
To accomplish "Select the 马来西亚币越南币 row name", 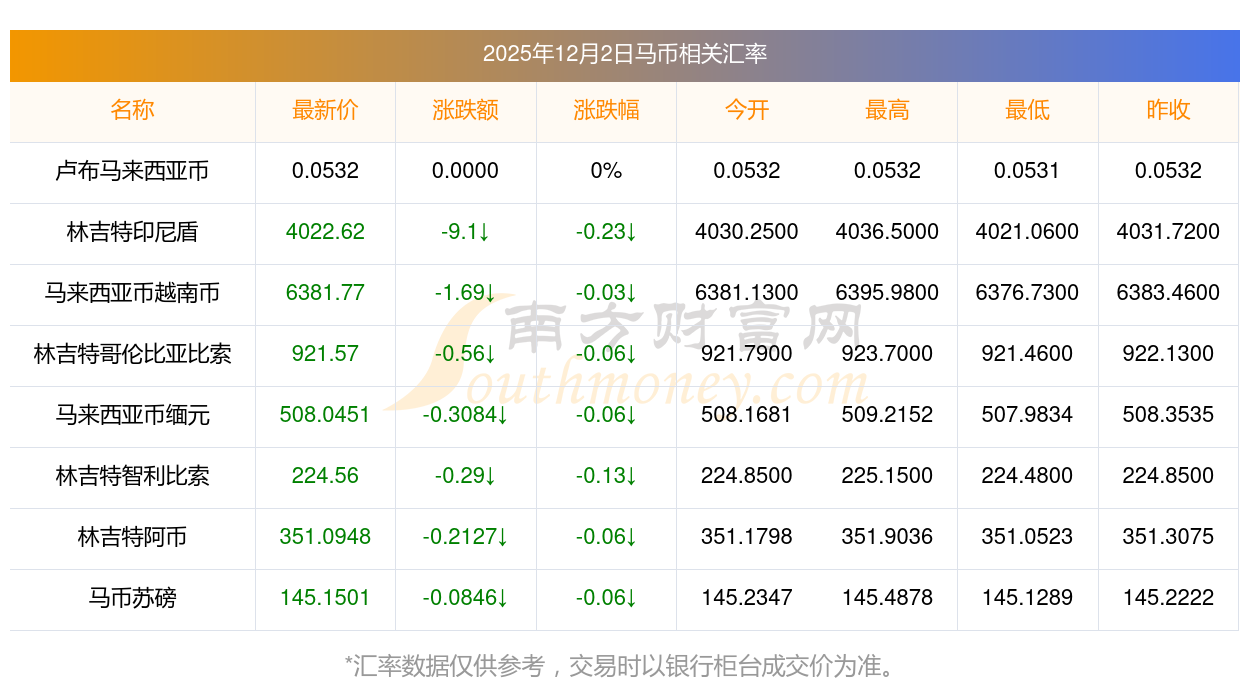I will point(133,293).
